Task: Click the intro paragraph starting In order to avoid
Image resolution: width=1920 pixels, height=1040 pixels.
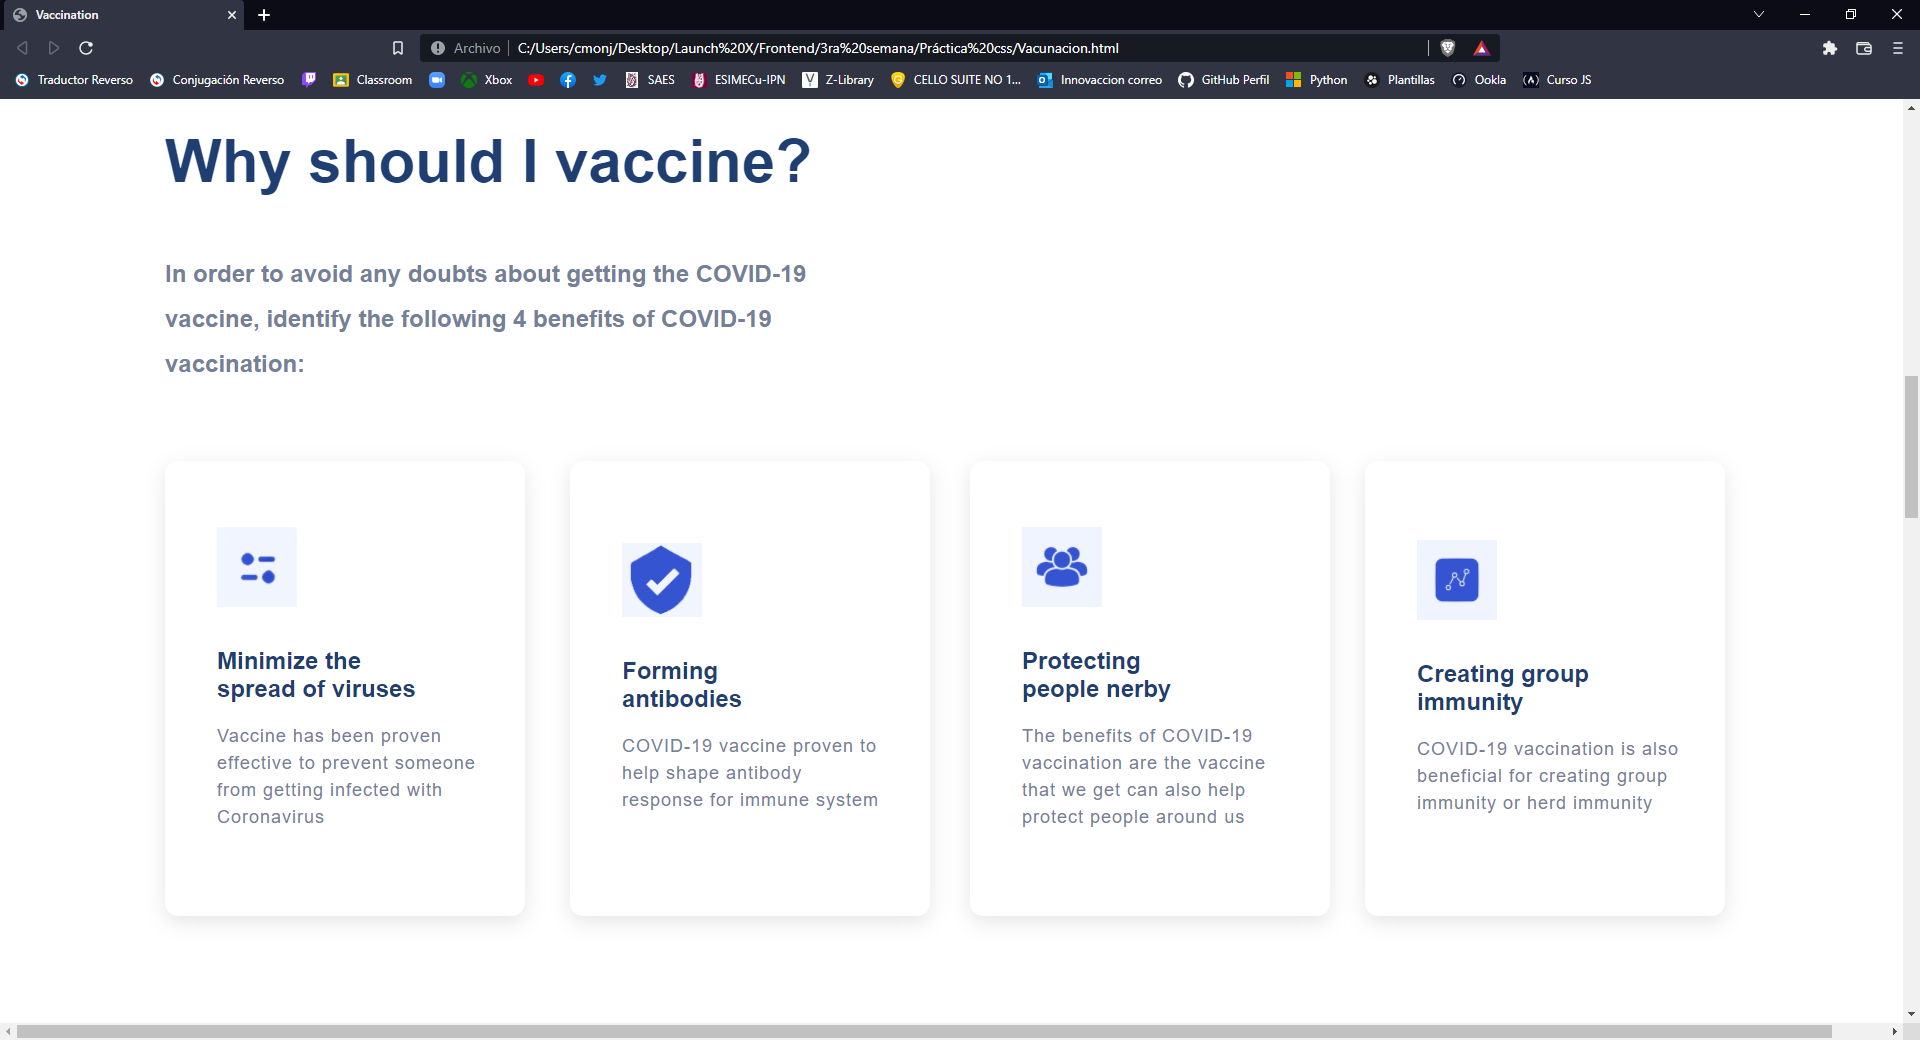Action: [485, 319]
